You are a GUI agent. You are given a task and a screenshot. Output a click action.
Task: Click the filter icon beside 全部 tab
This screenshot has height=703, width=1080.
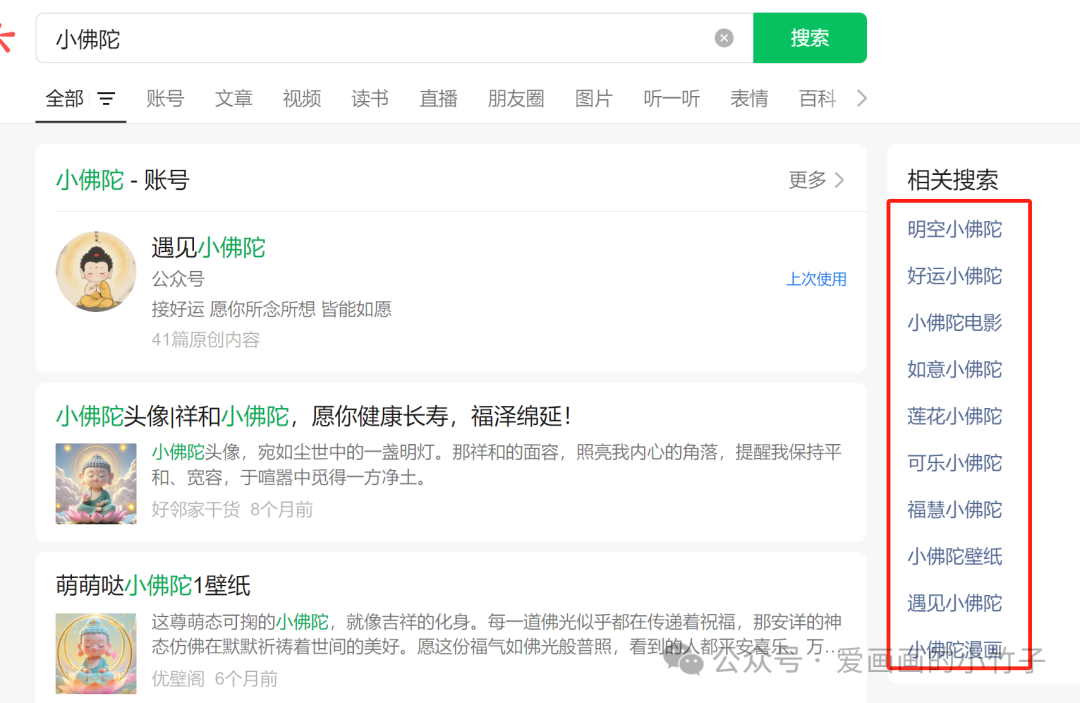107,98
